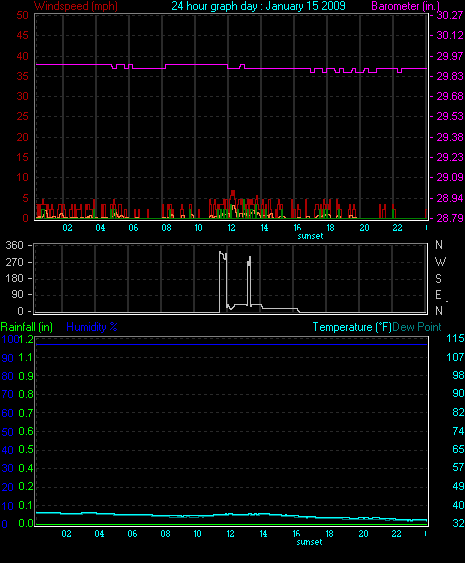Click the 50 mph windspeed scale value
Image resolution: width=465 pixels, height=563 pixels.
pyautogui.click(x=22, y=15)
